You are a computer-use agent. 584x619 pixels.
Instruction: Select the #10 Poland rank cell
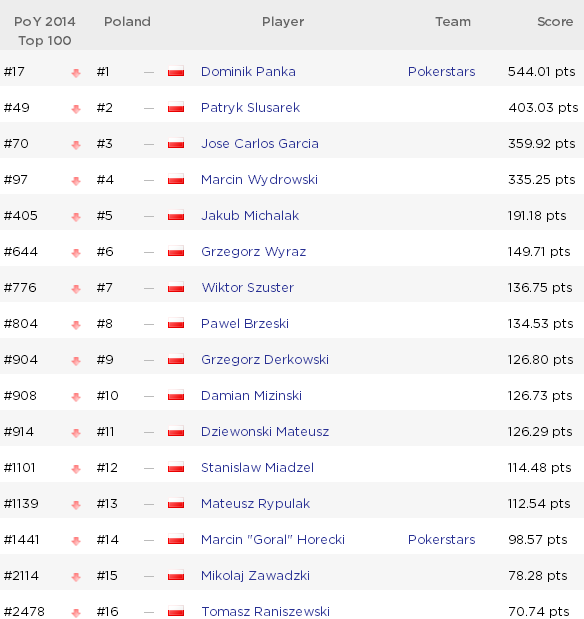coord(107,396)
